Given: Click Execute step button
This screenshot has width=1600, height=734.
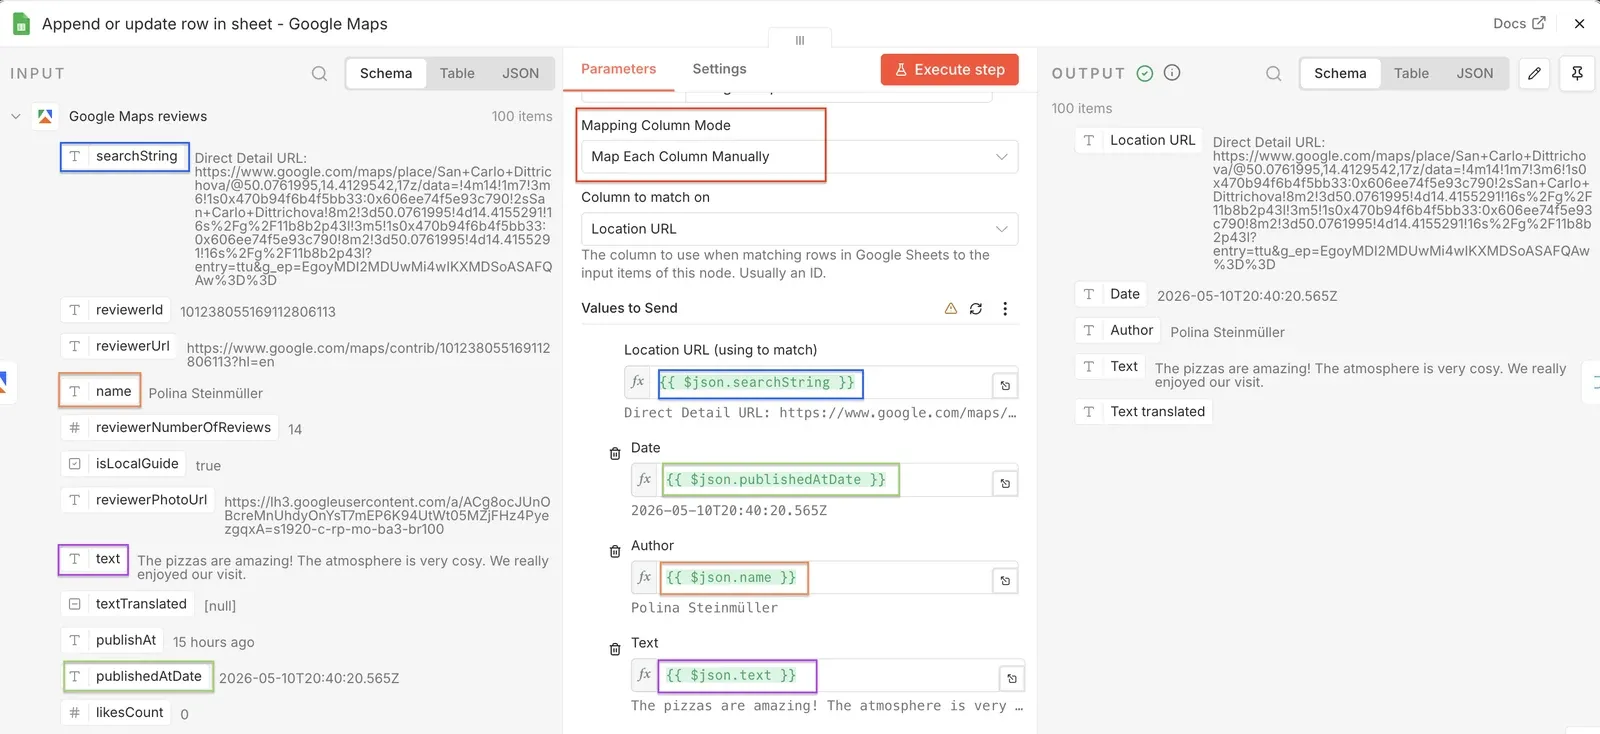Looking at the screenshot, I should point(950,69).
